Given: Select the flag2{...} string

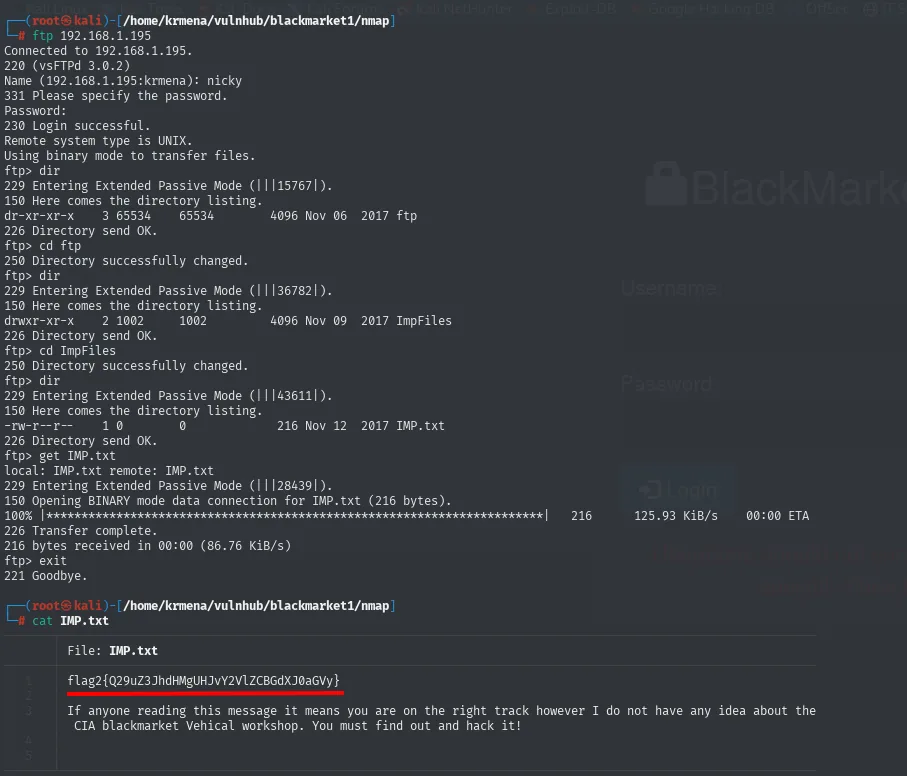Looking at the screenshot, I should coord(204,681).
